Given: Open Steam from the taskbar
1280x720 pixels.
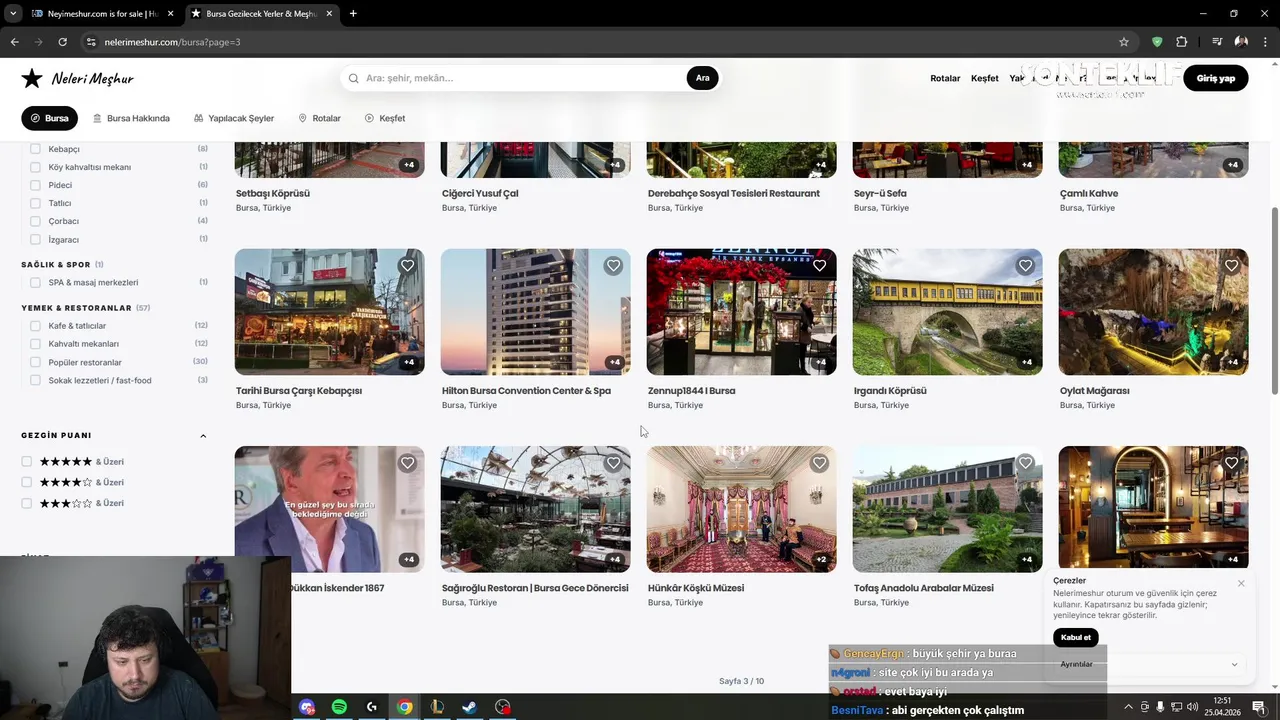Looking at the screenshot, I should coord(469,707).
